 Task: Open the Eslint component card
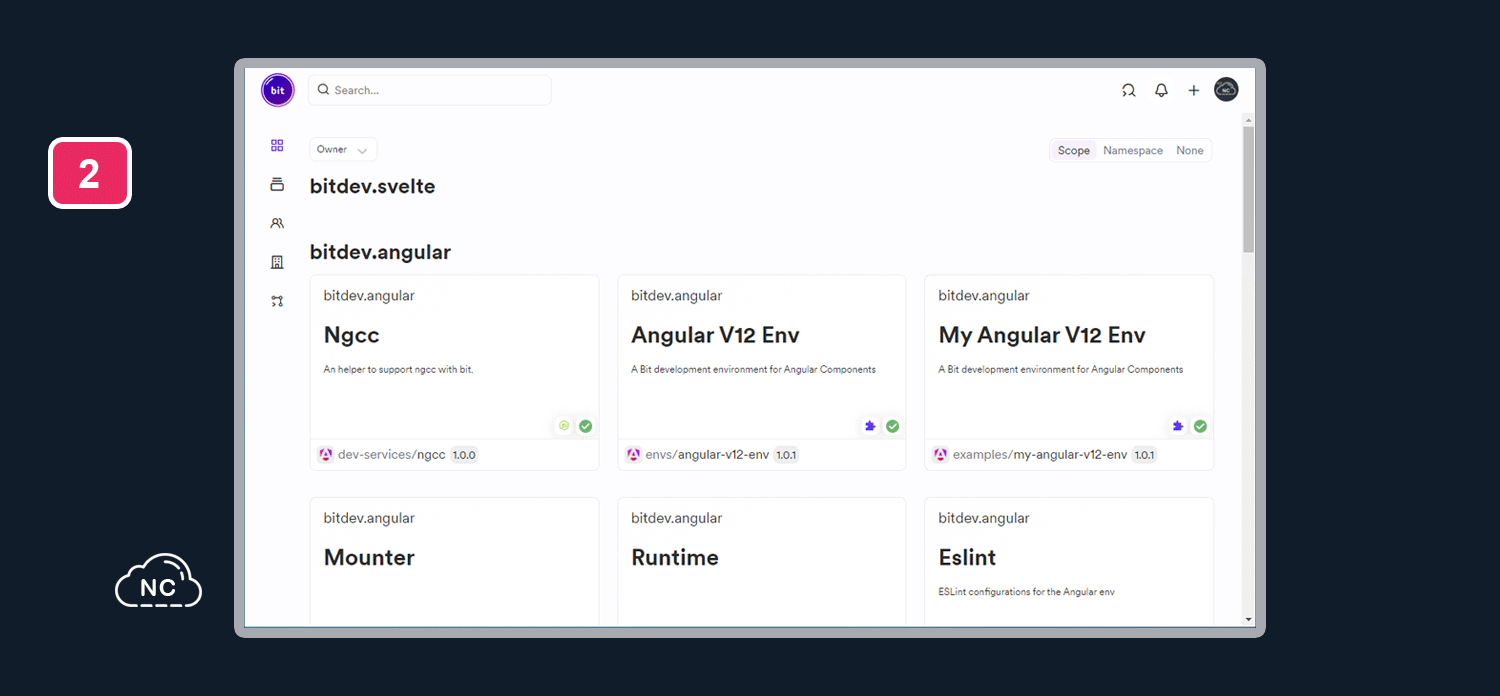coord(1069,562)
